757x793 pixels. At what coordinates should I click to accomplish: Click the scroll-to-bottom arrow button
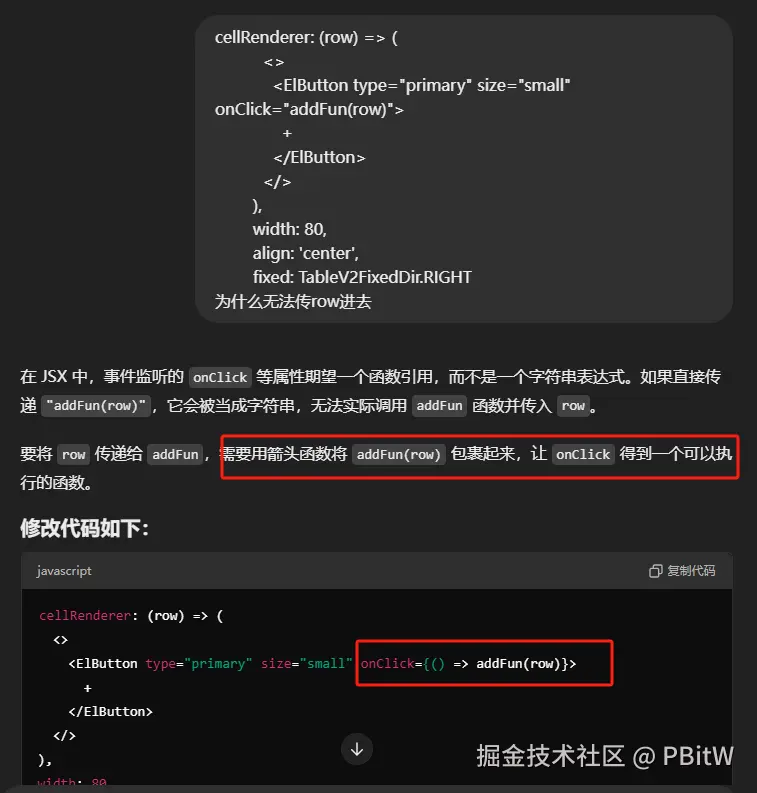(357, 749)
